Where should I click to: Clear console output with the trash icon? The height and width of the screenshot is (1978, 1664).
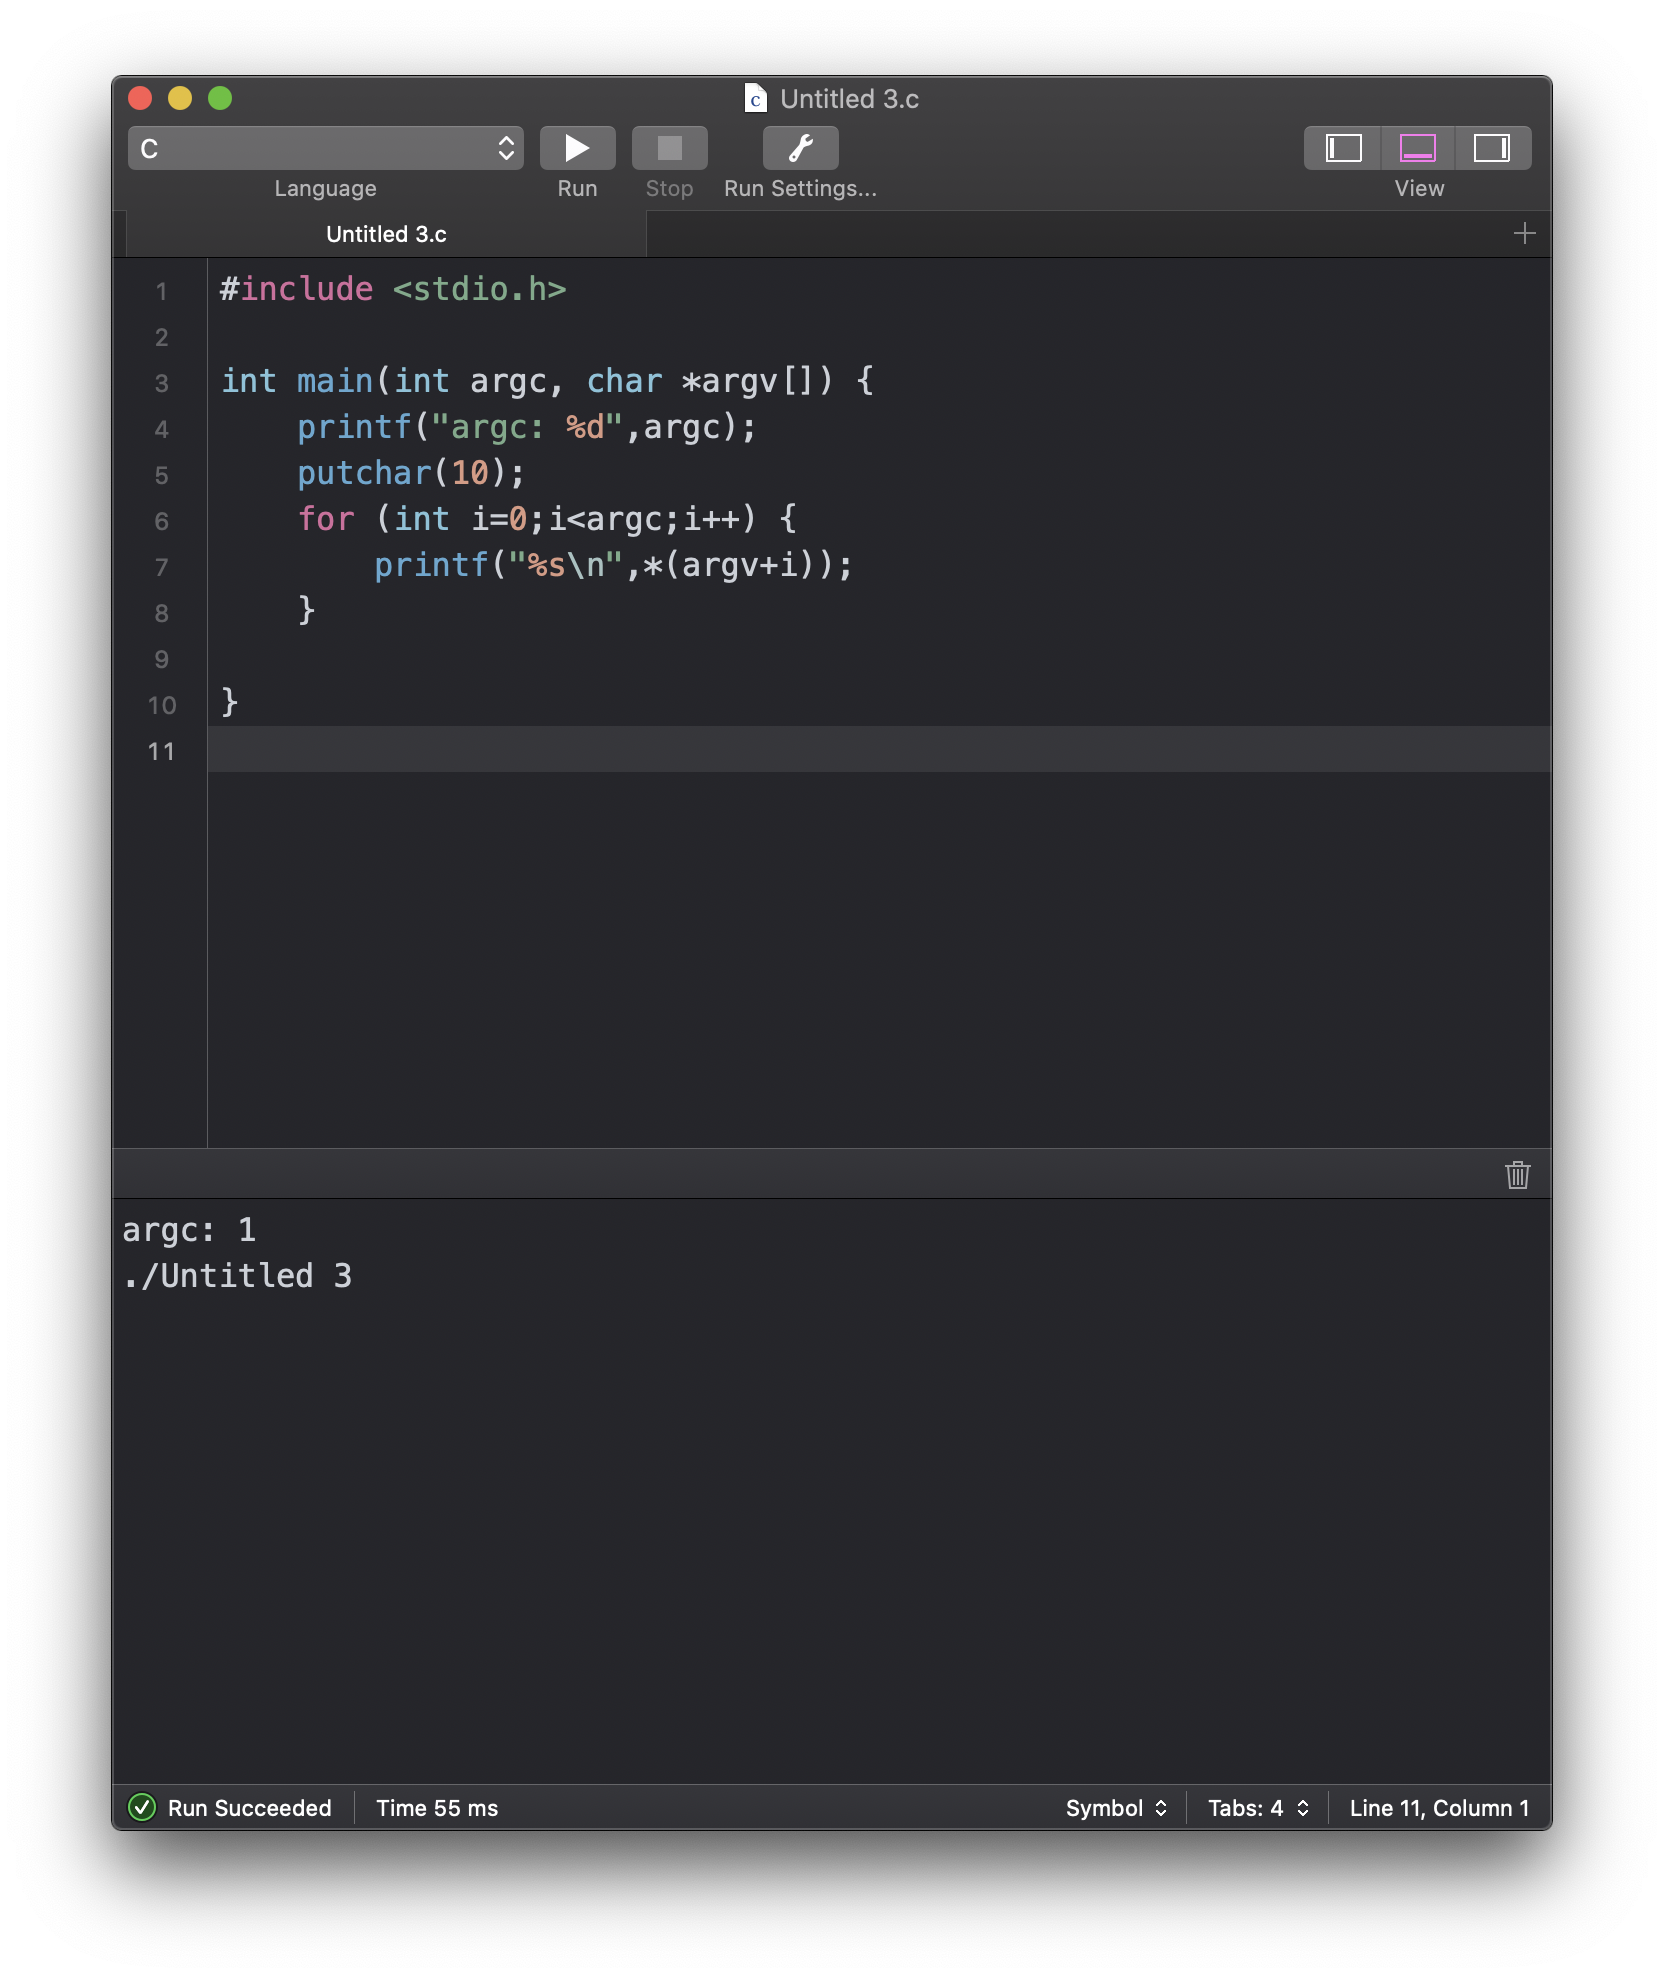[x=1517, y=1174]
